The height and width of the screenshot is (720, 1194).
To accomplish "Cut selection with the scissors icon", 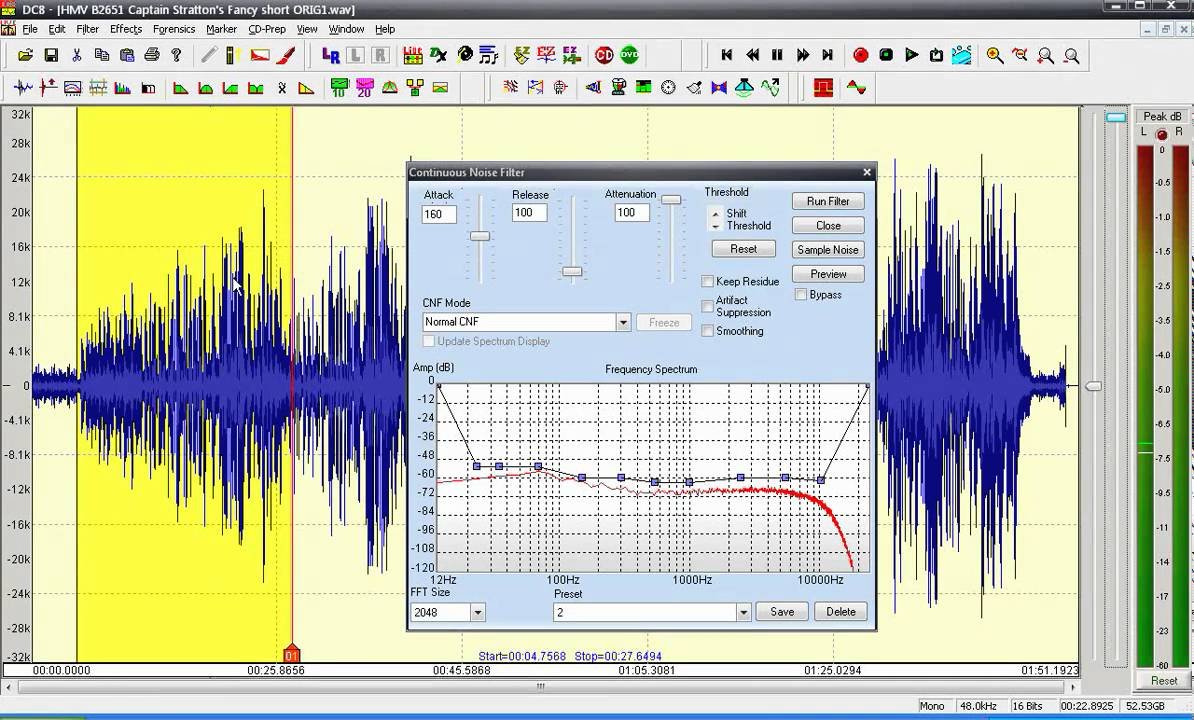I will coord(76,55).
